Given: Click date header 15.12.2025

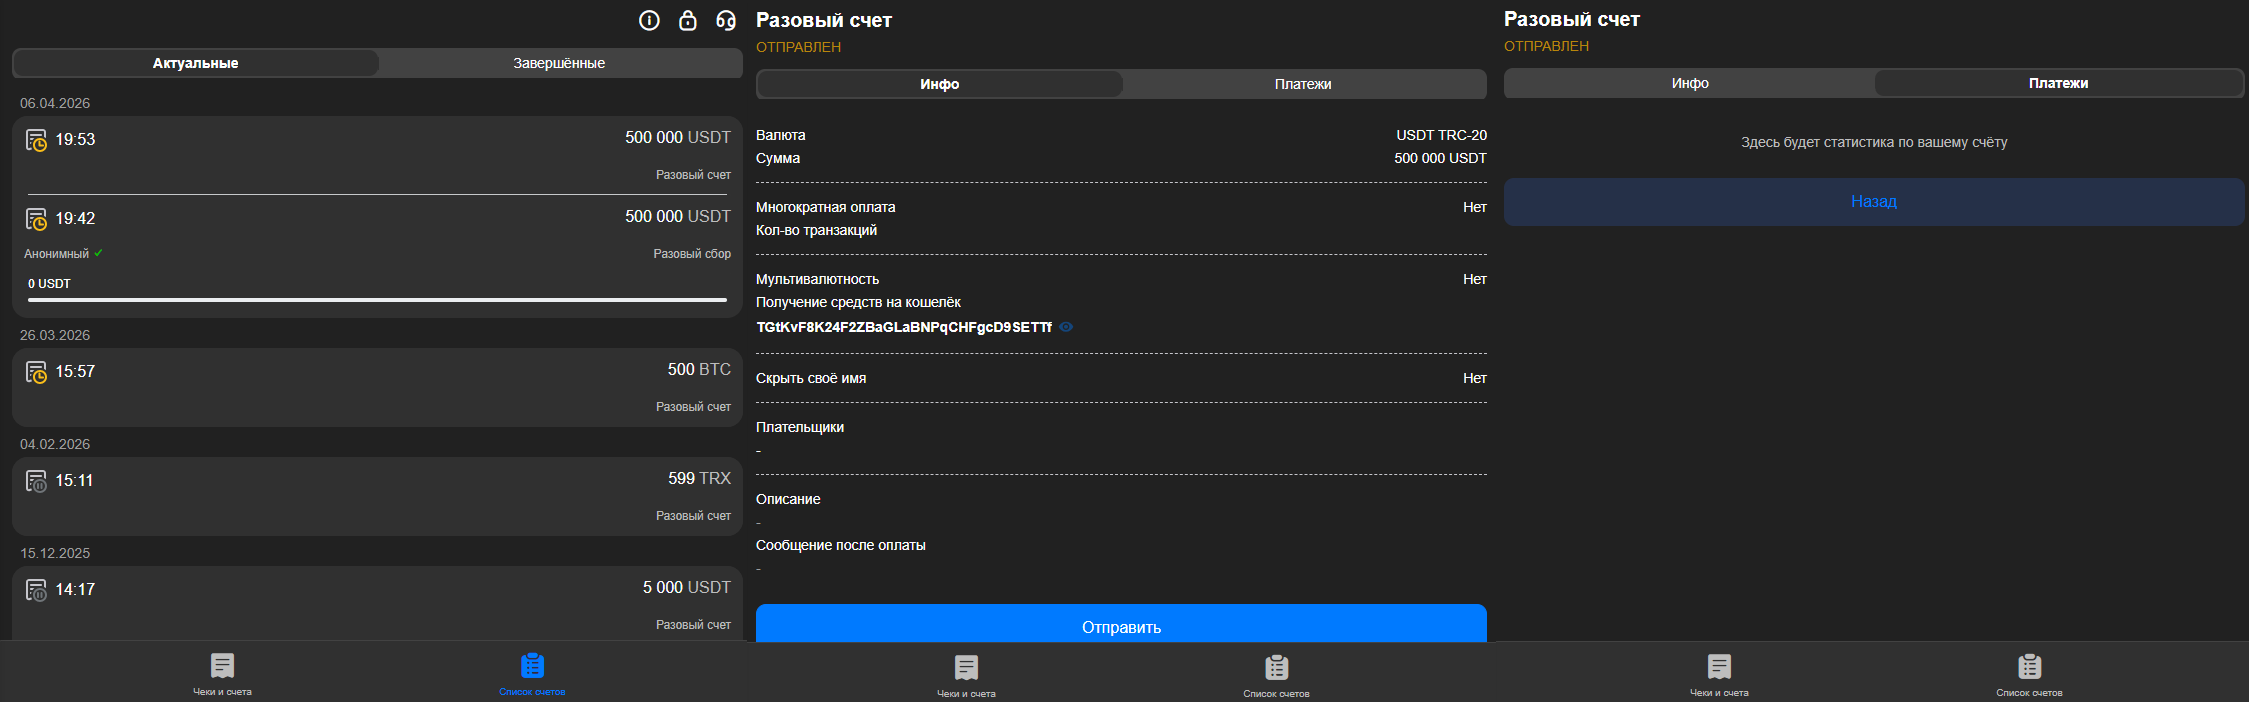Looking at the screenshot, I should (55, 553).
